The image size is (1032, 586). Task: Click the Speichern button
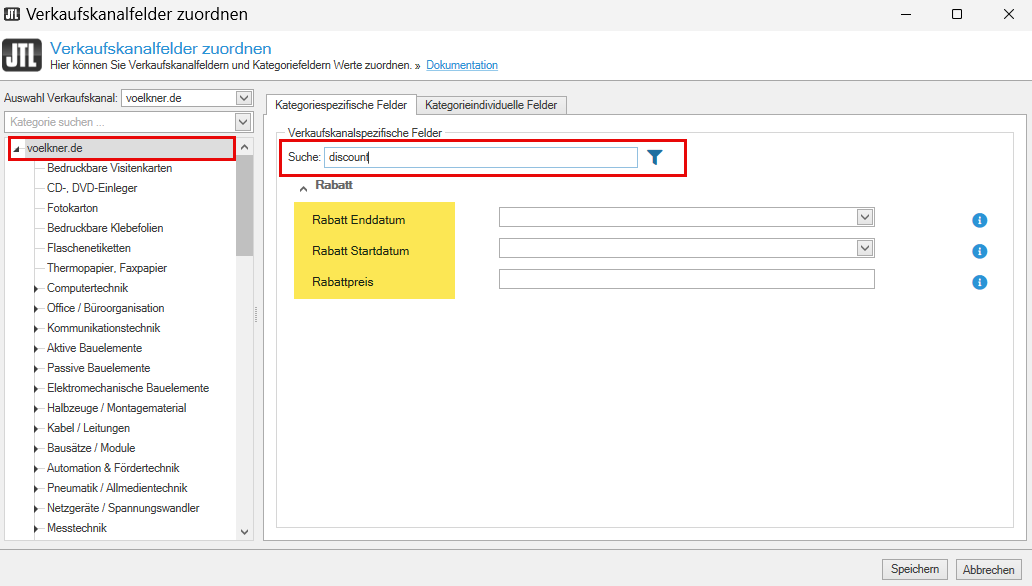[914, 569]
